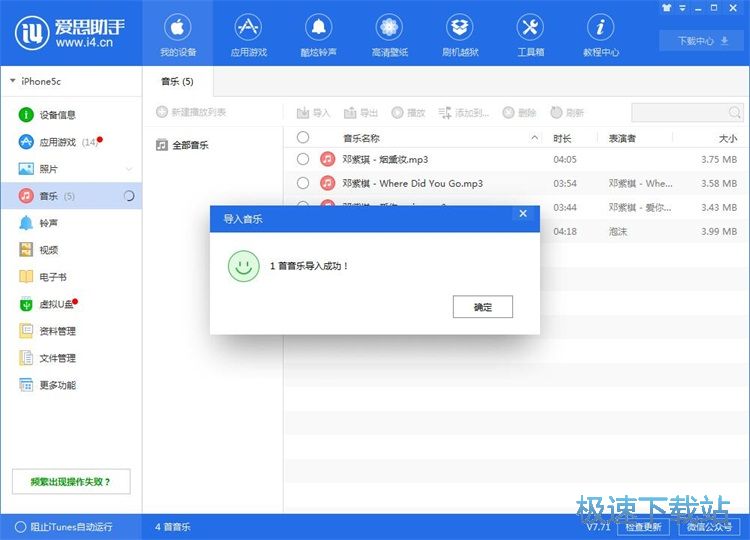Open the 应用游戏 apps and games store
The image size is (750, 540).
[x=248, y=33]
